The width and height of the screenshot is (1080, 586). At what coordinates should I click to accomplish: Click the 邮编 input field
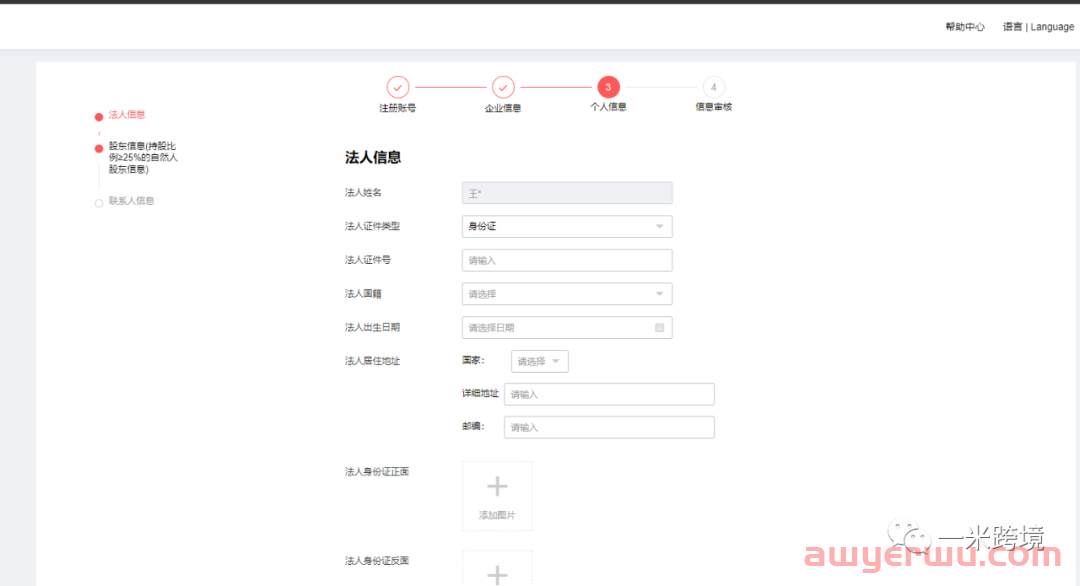tap(609, 427)
